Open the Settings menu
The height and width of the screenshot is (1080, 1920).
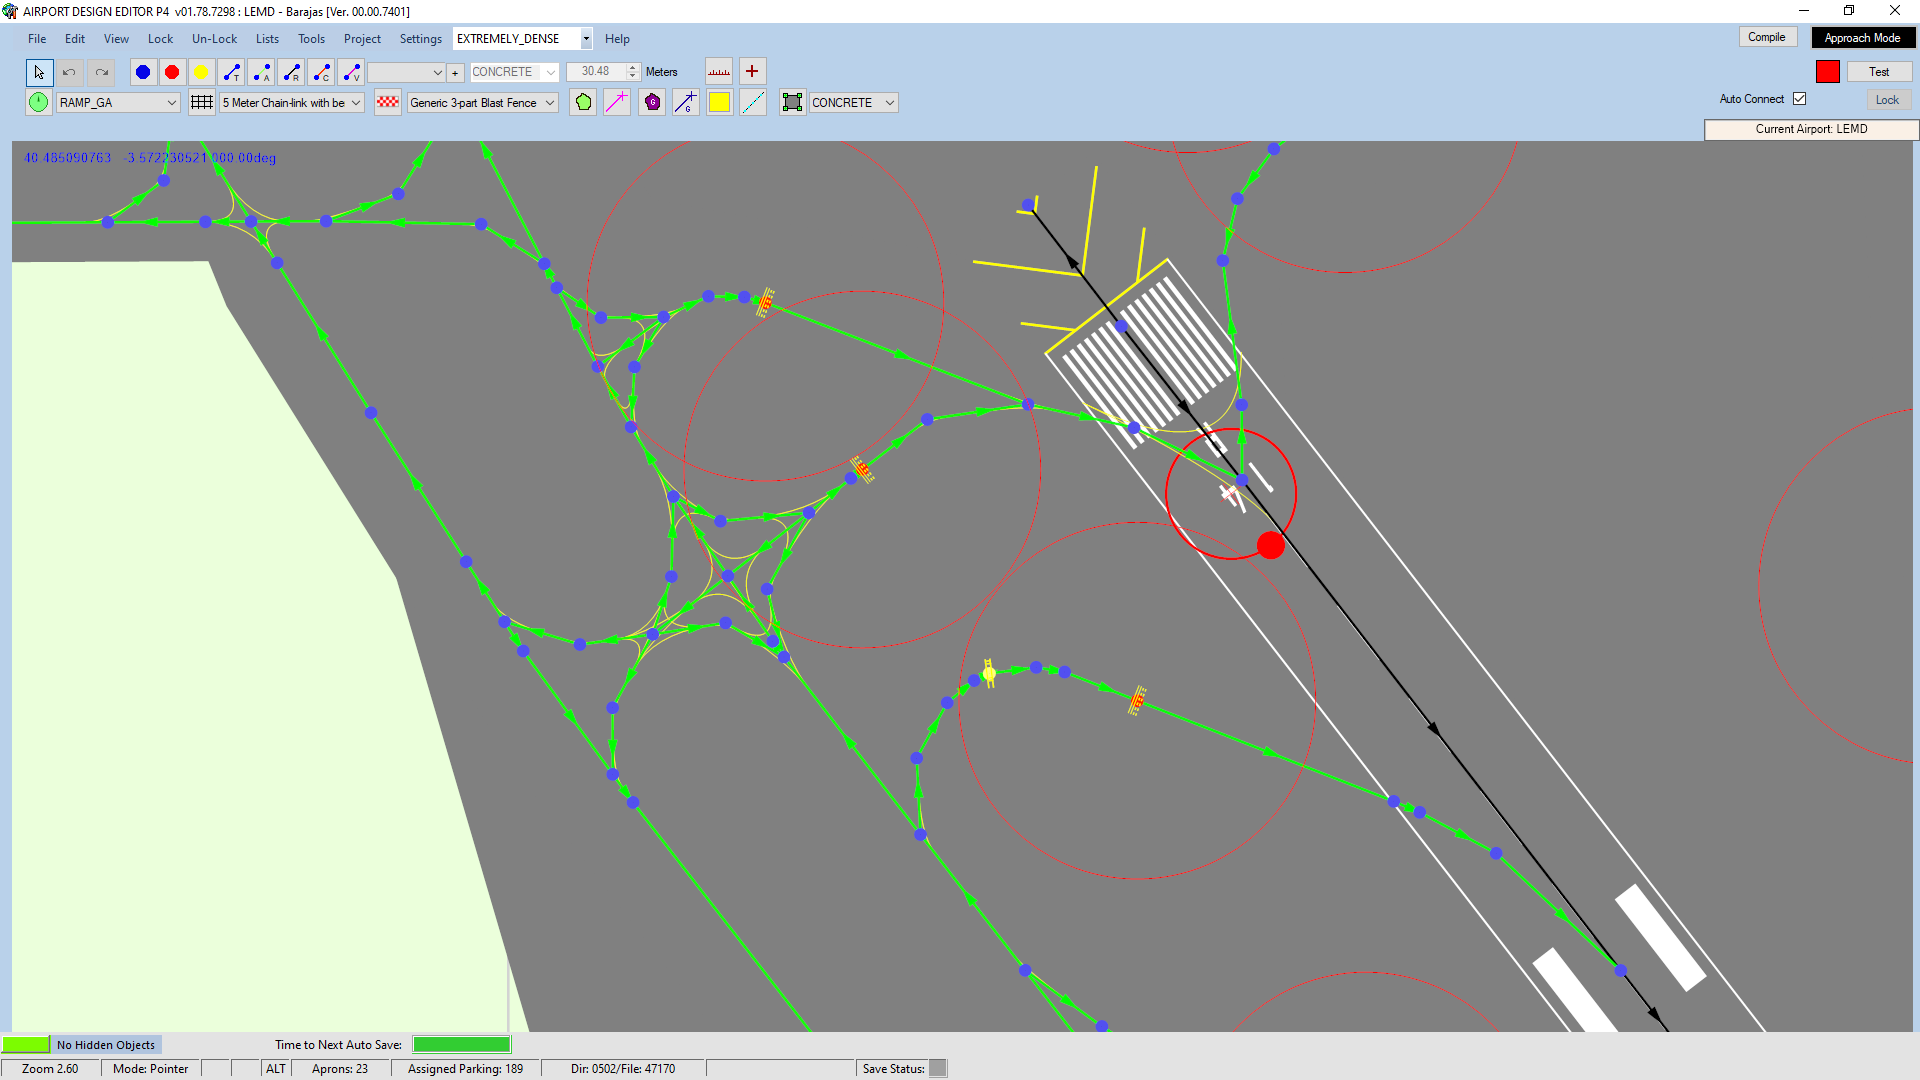[x=420, y=39]
